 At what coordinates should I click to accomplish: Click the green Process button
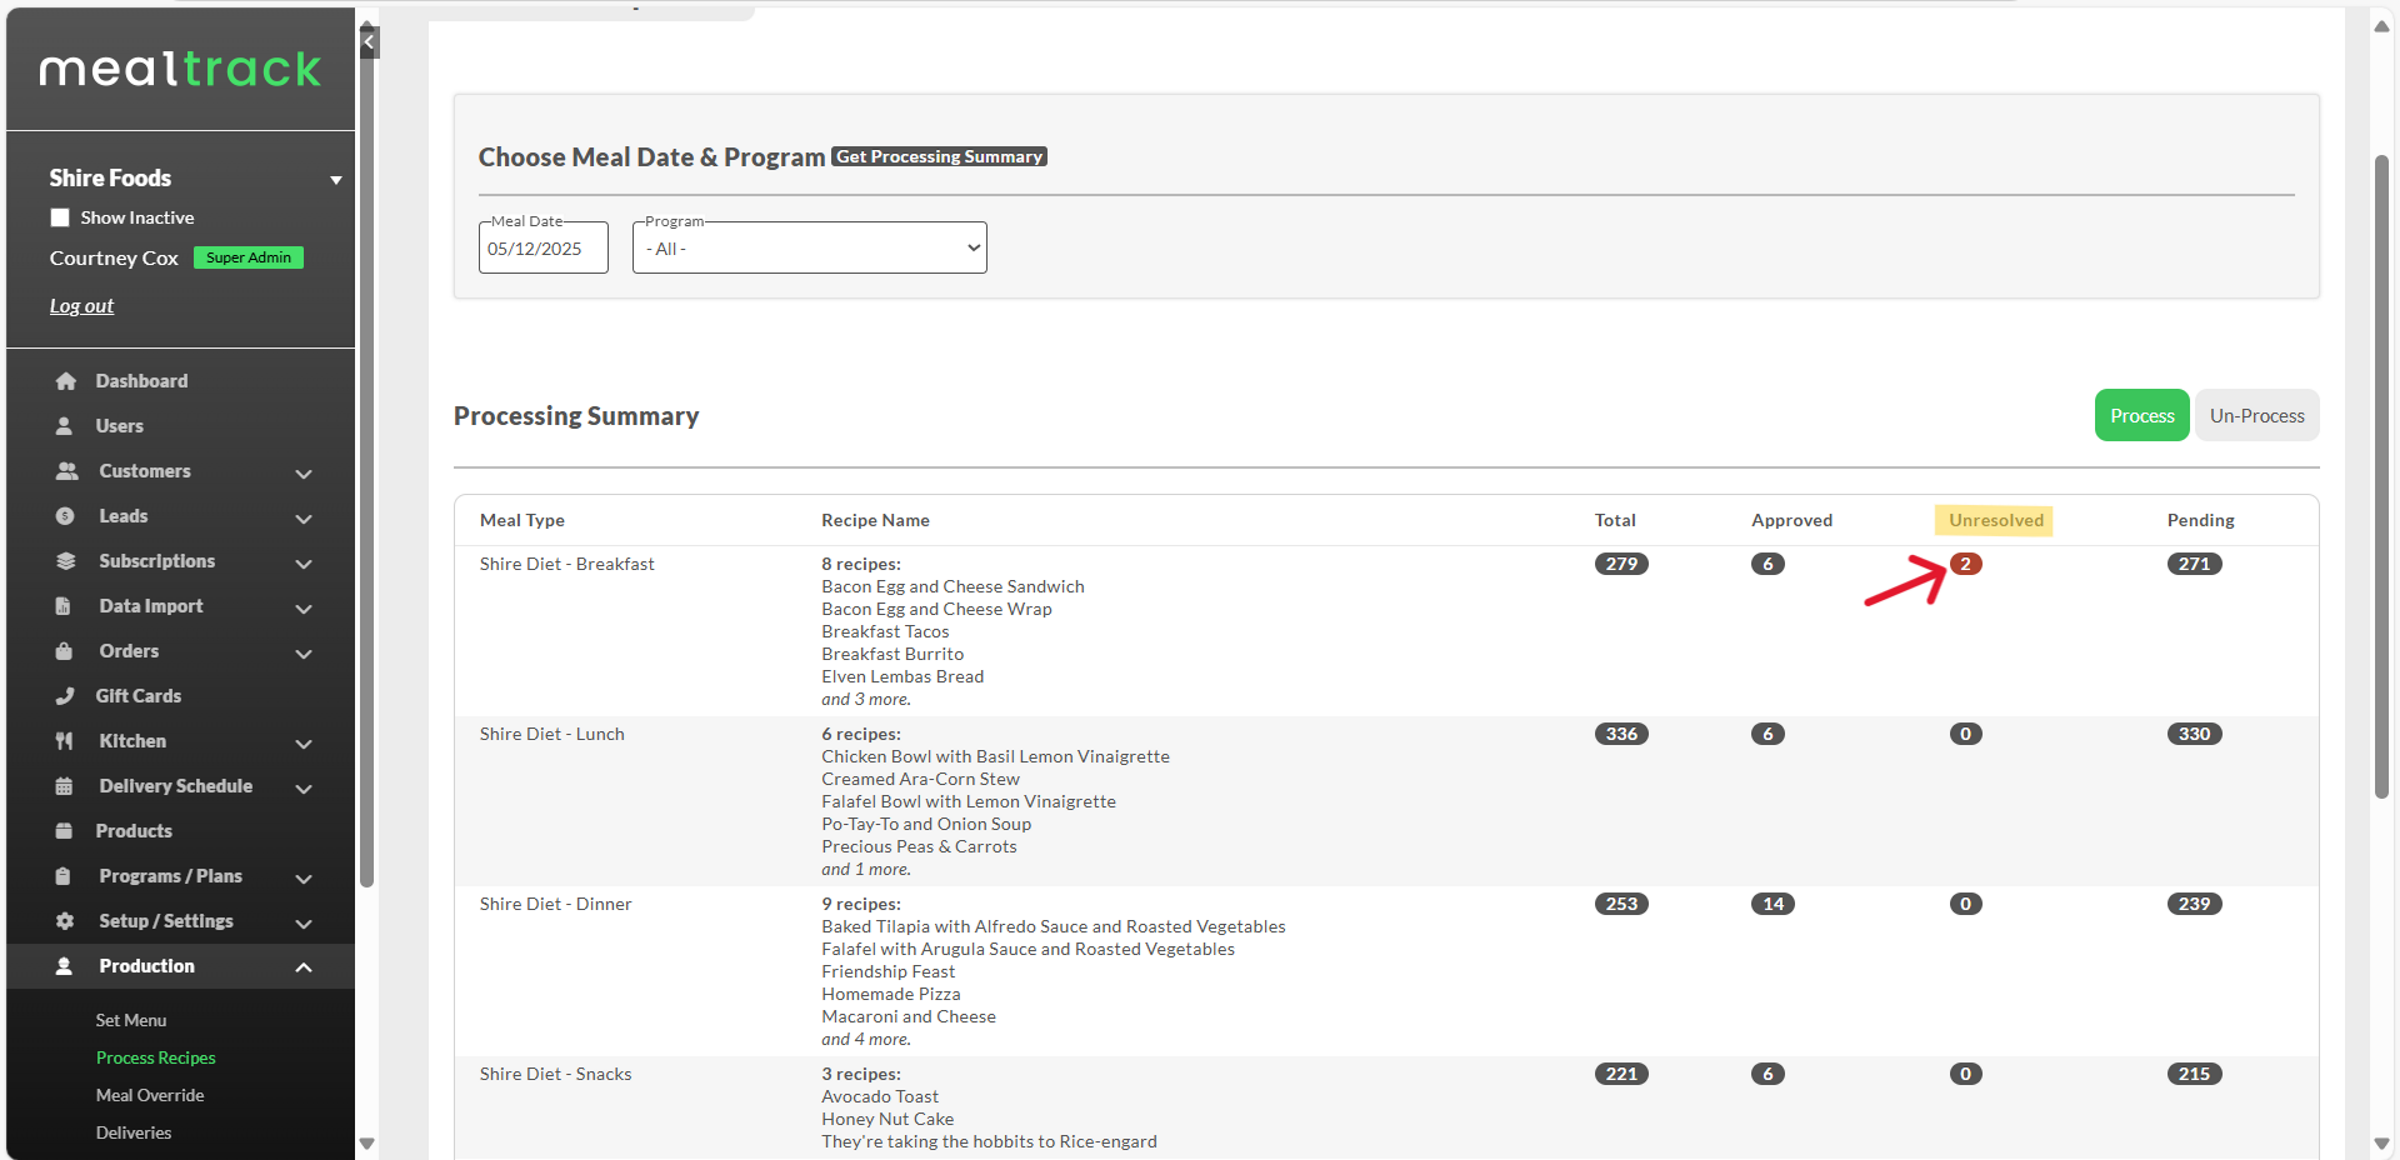click(2141, 415)
